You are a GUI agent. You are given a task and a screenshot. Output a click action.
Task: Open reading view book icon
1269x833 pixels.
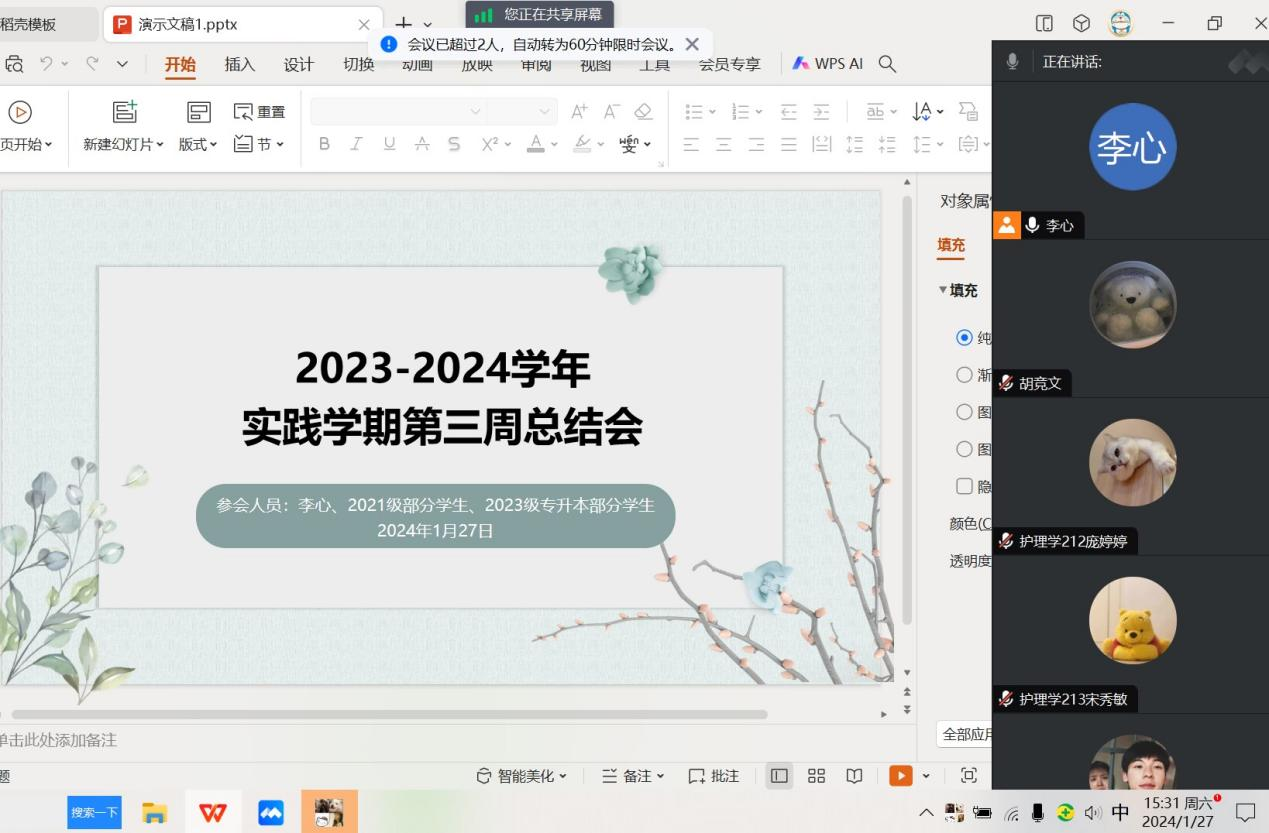[x=854, y=776]
